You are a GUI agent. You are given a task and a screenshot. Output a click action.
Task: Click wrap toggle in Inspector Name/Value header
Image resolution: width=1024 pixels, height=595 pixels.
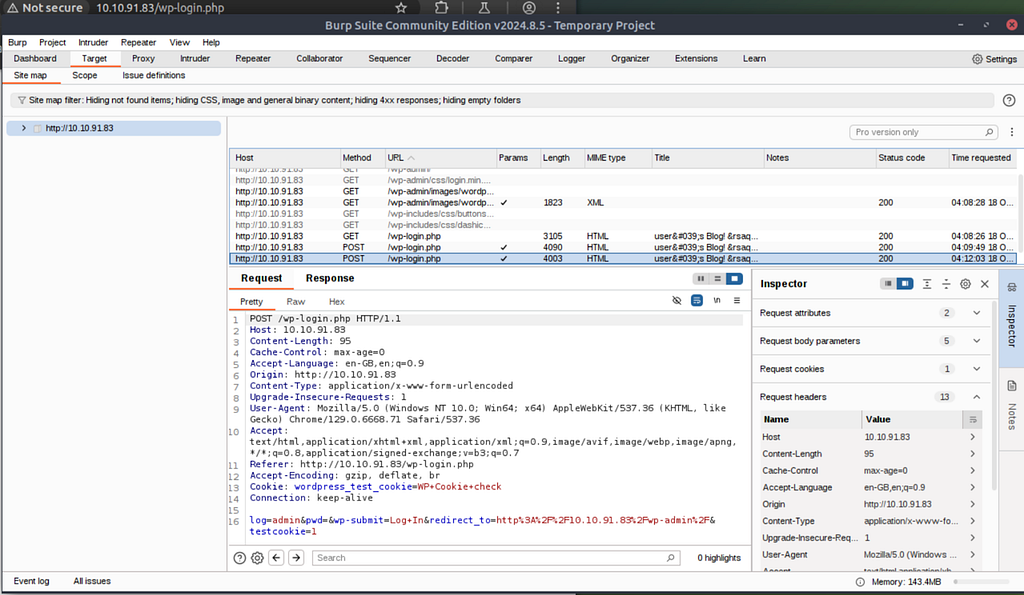[972, 419]
